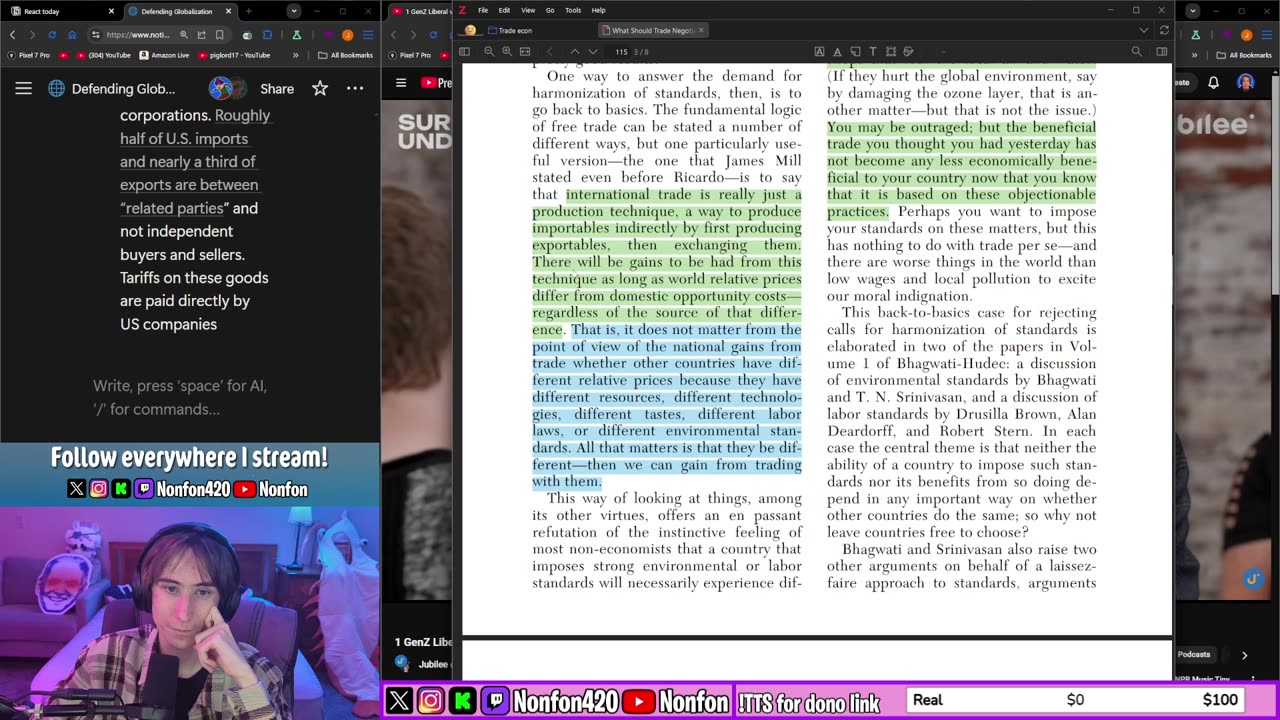Zoom in in the Zotero PDF reader
The height and width of the screenshot is (720, 1280).
click(x=506, y=51)
